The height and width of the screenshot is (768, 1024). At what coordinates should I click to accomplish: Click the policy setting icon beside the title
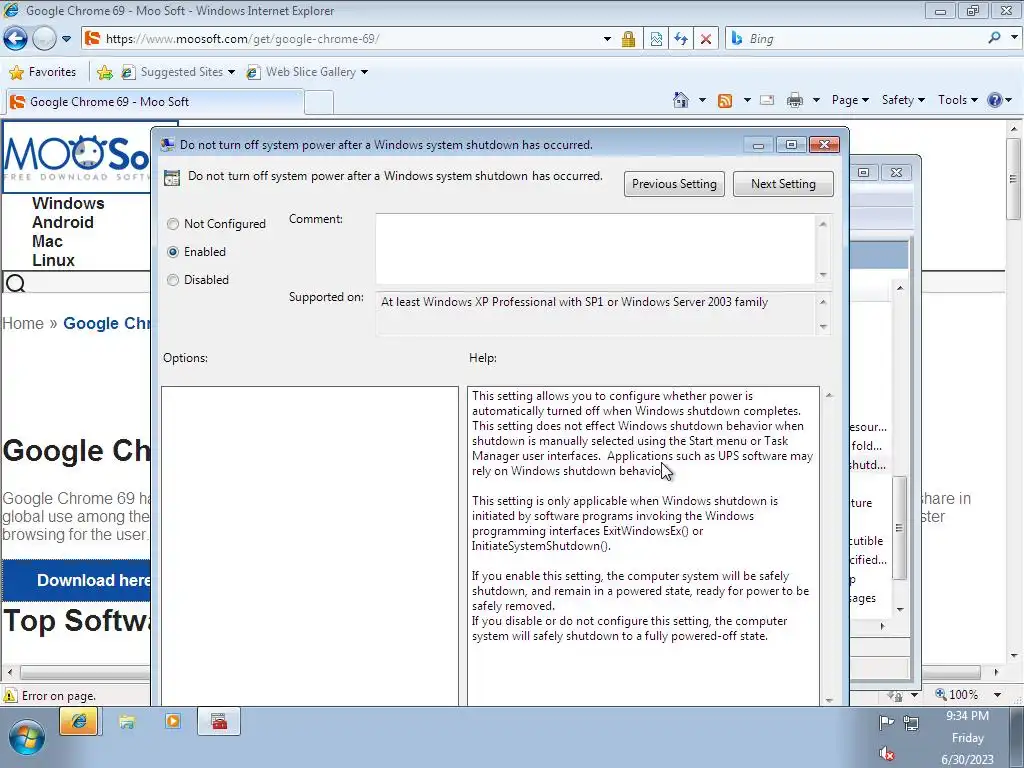(x=172, y=178)
